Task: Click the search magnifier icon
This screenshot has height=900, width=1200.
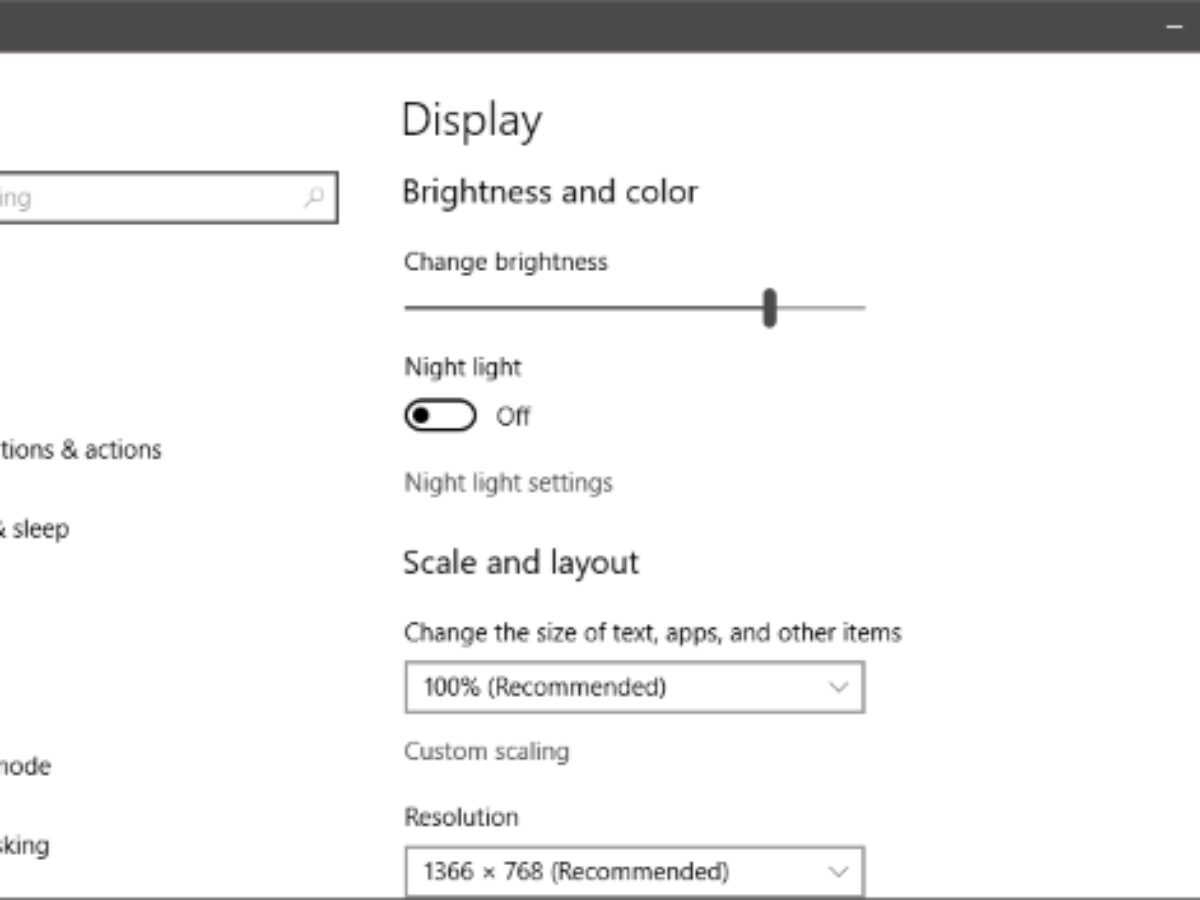Action: click(x=314, y=197)
